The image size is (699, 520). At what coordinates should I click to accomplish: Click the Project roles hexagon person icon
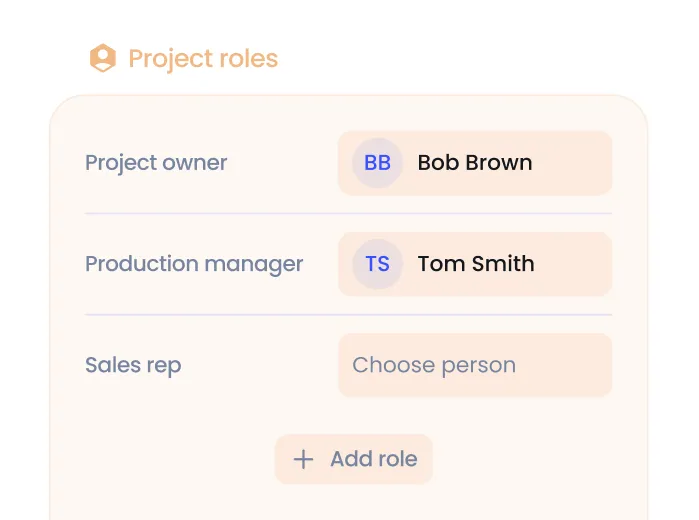[102, 59]
